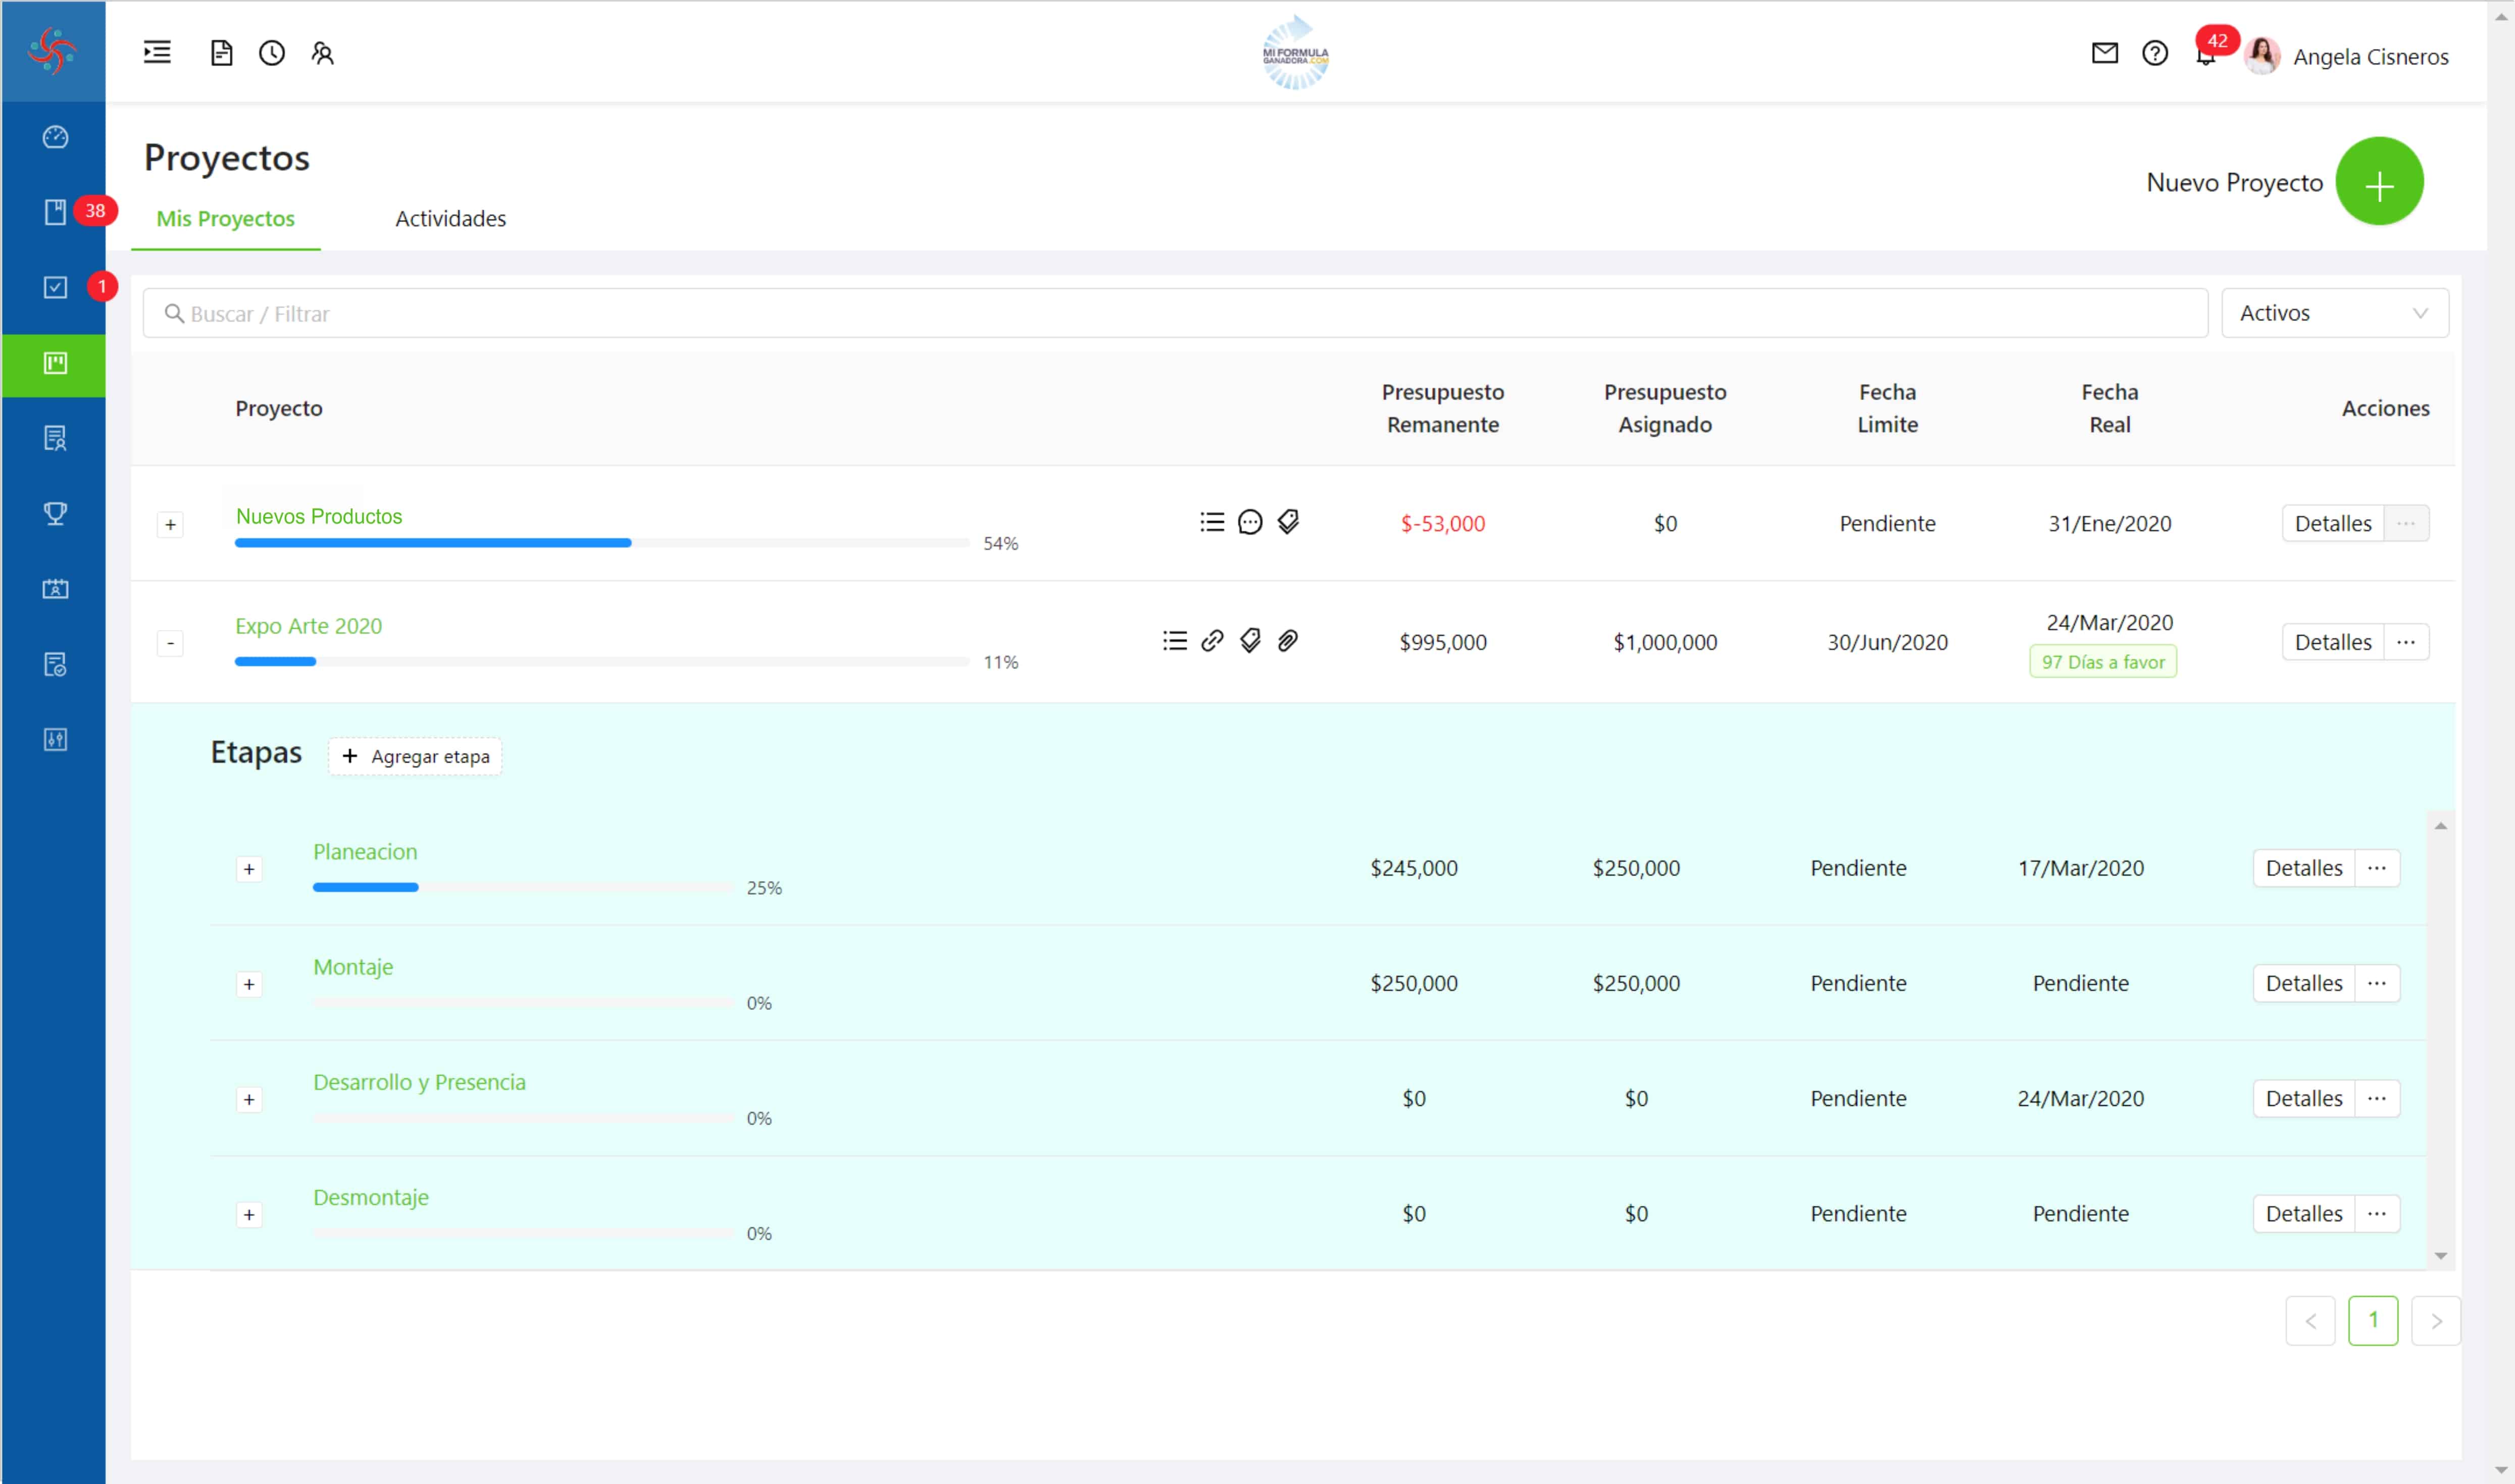Click Nuevos Productos 54% progress bar

tap(602, 543)
